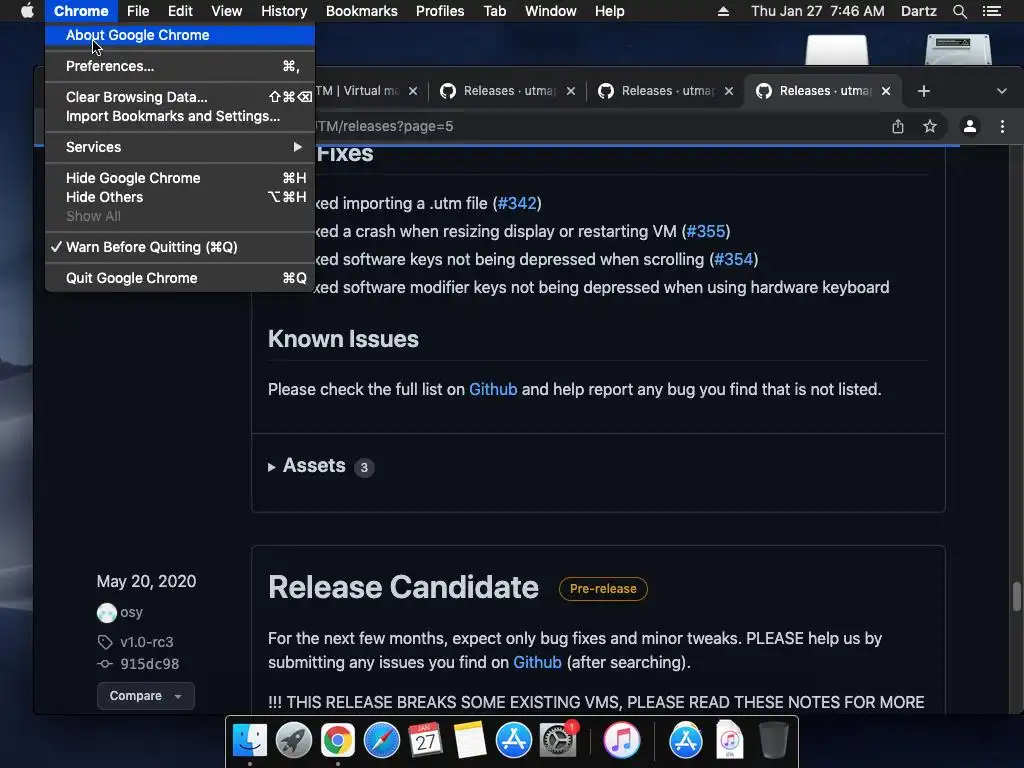Open the View menu
Screen dimensions: 1024x768
click(x=227, y=11)
